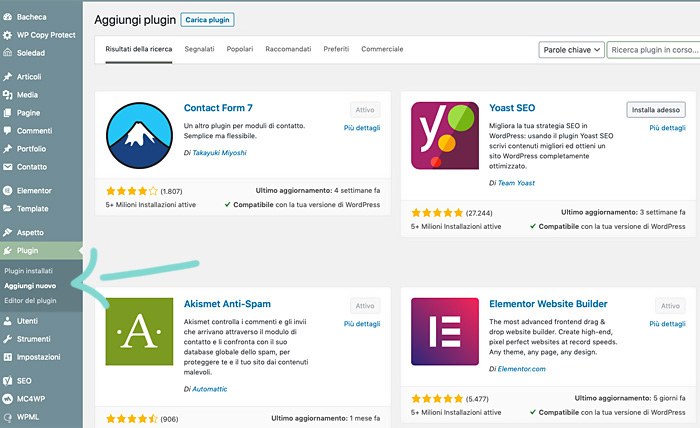Open Più dettagli for Elementor Website Builder
Viewport: 700px width, 428px height.
click(x=667, y=324)
